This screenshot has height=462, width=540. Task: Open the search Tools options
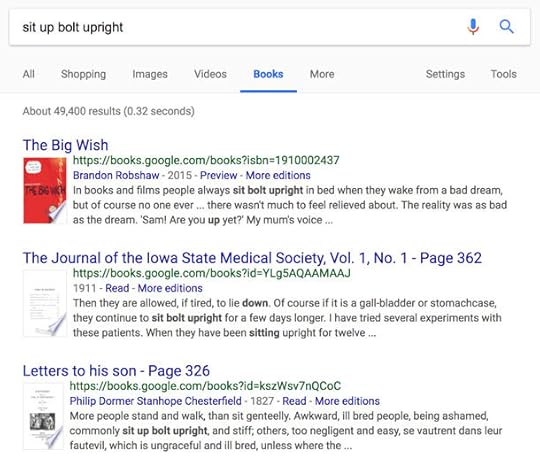503,74
